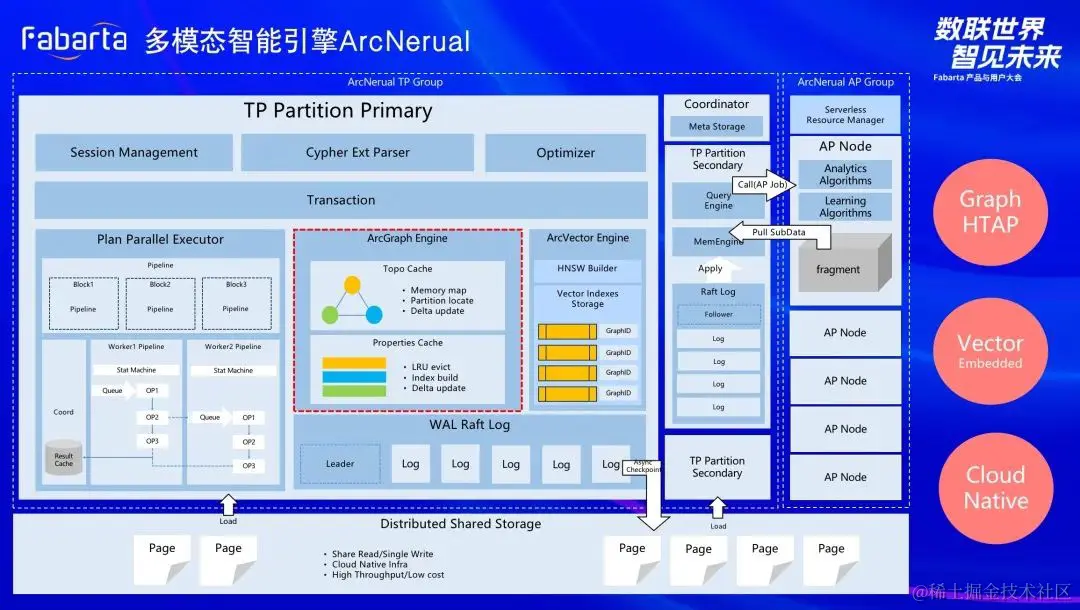Select the Session Management box
Image resolution: width=1080 pixels, height=610 pixels.
coord(134,153)
